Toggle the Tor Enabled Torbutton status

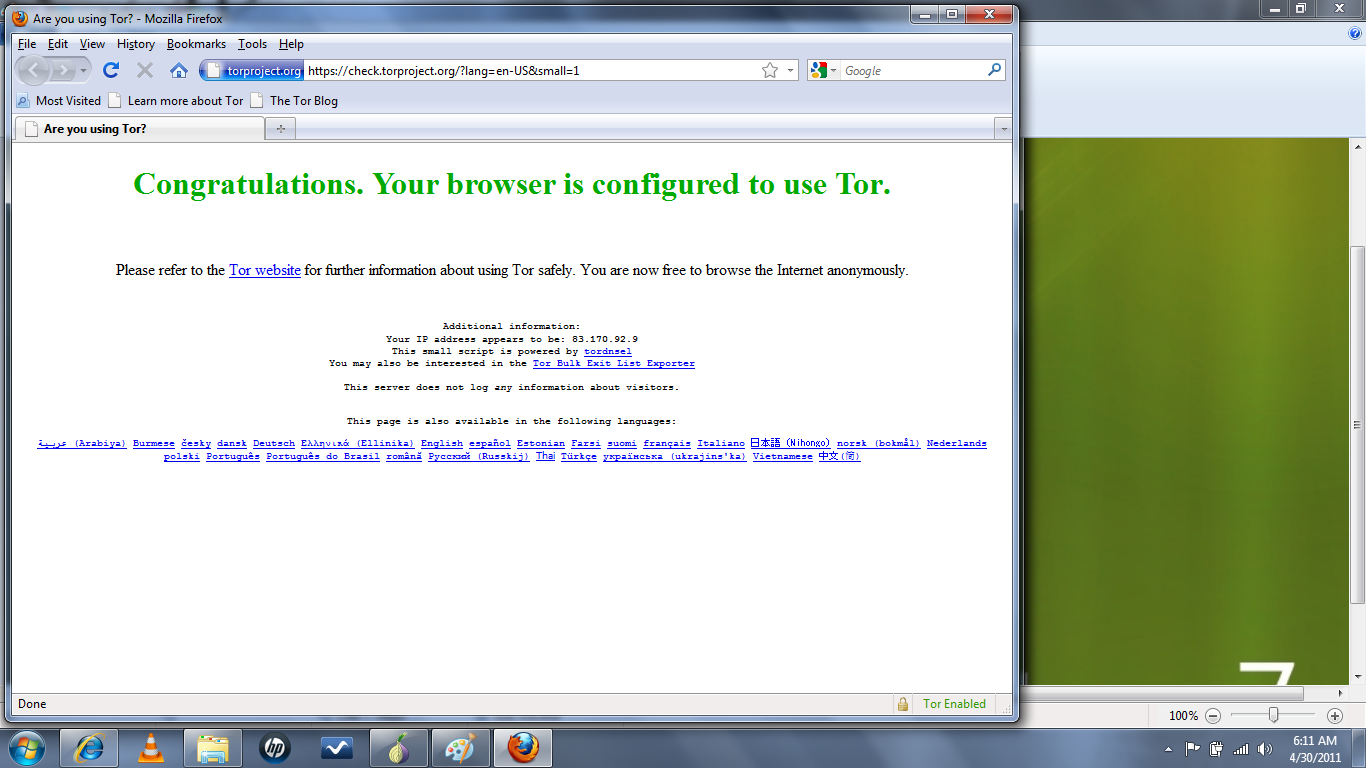(952, 704)
